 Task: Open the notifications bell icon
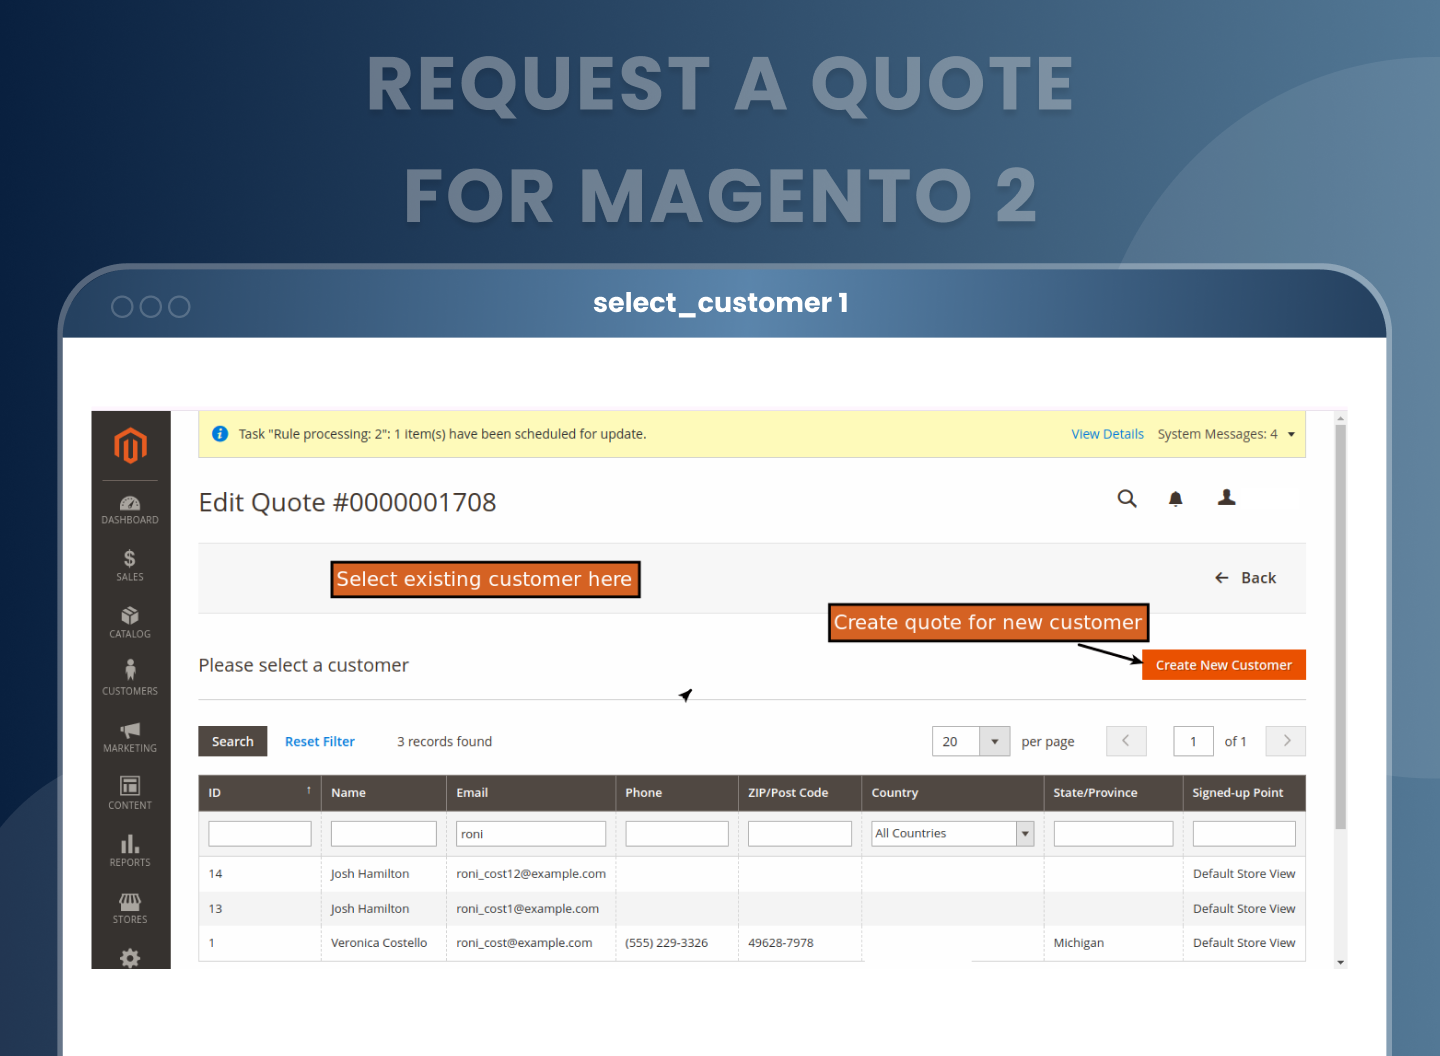click(x=1176, y=499)
